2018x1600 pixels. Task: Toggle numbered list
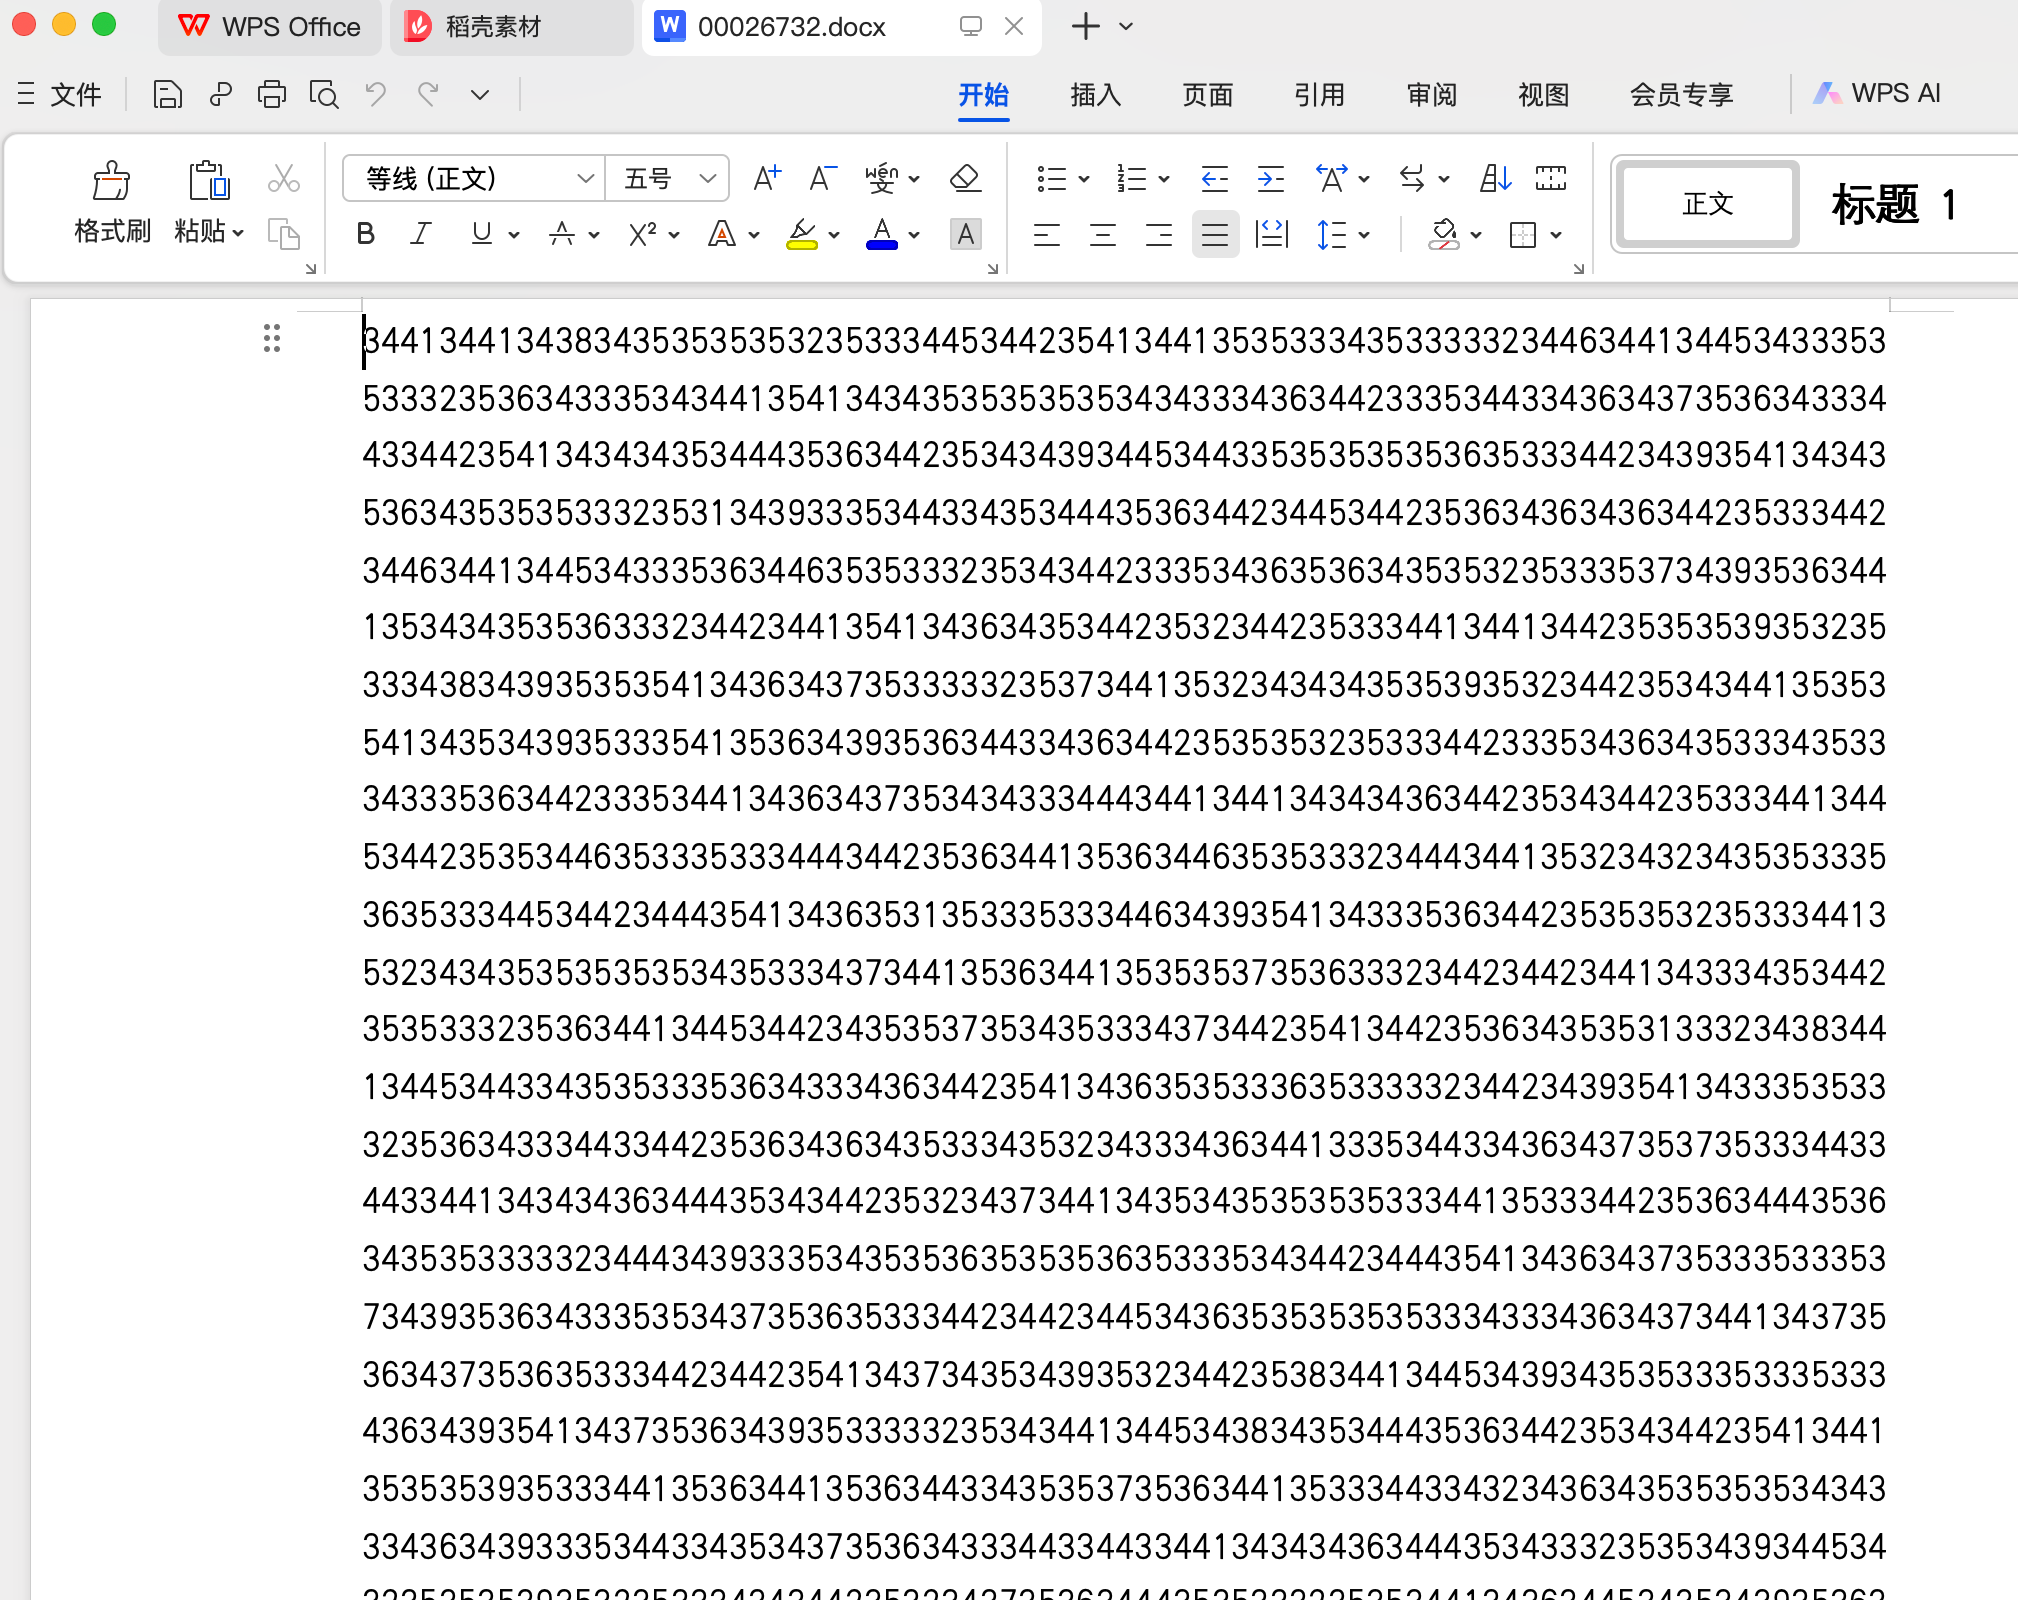tap(1131, 178)
